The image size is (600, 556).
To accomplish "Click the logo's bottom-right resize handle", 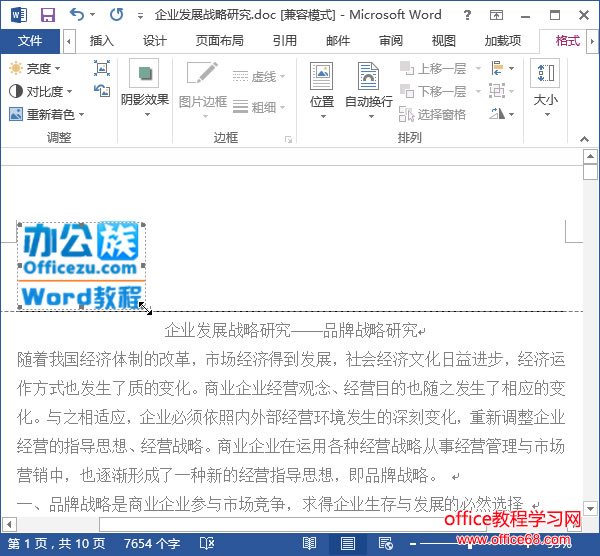I will point(144,306).
